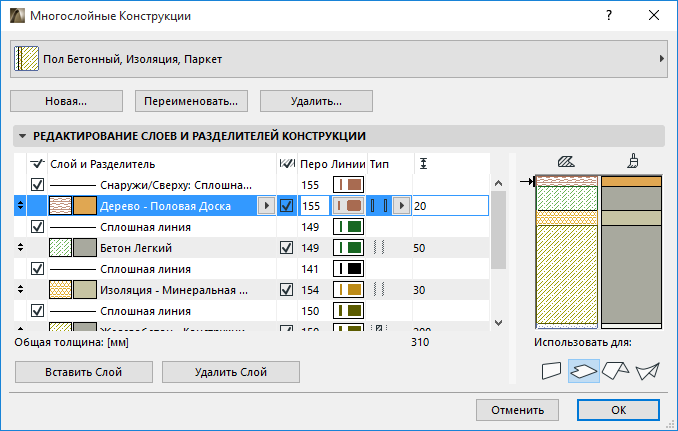
Task: Select black pen swatch for pen 141 line
Action: coord(349,269)
